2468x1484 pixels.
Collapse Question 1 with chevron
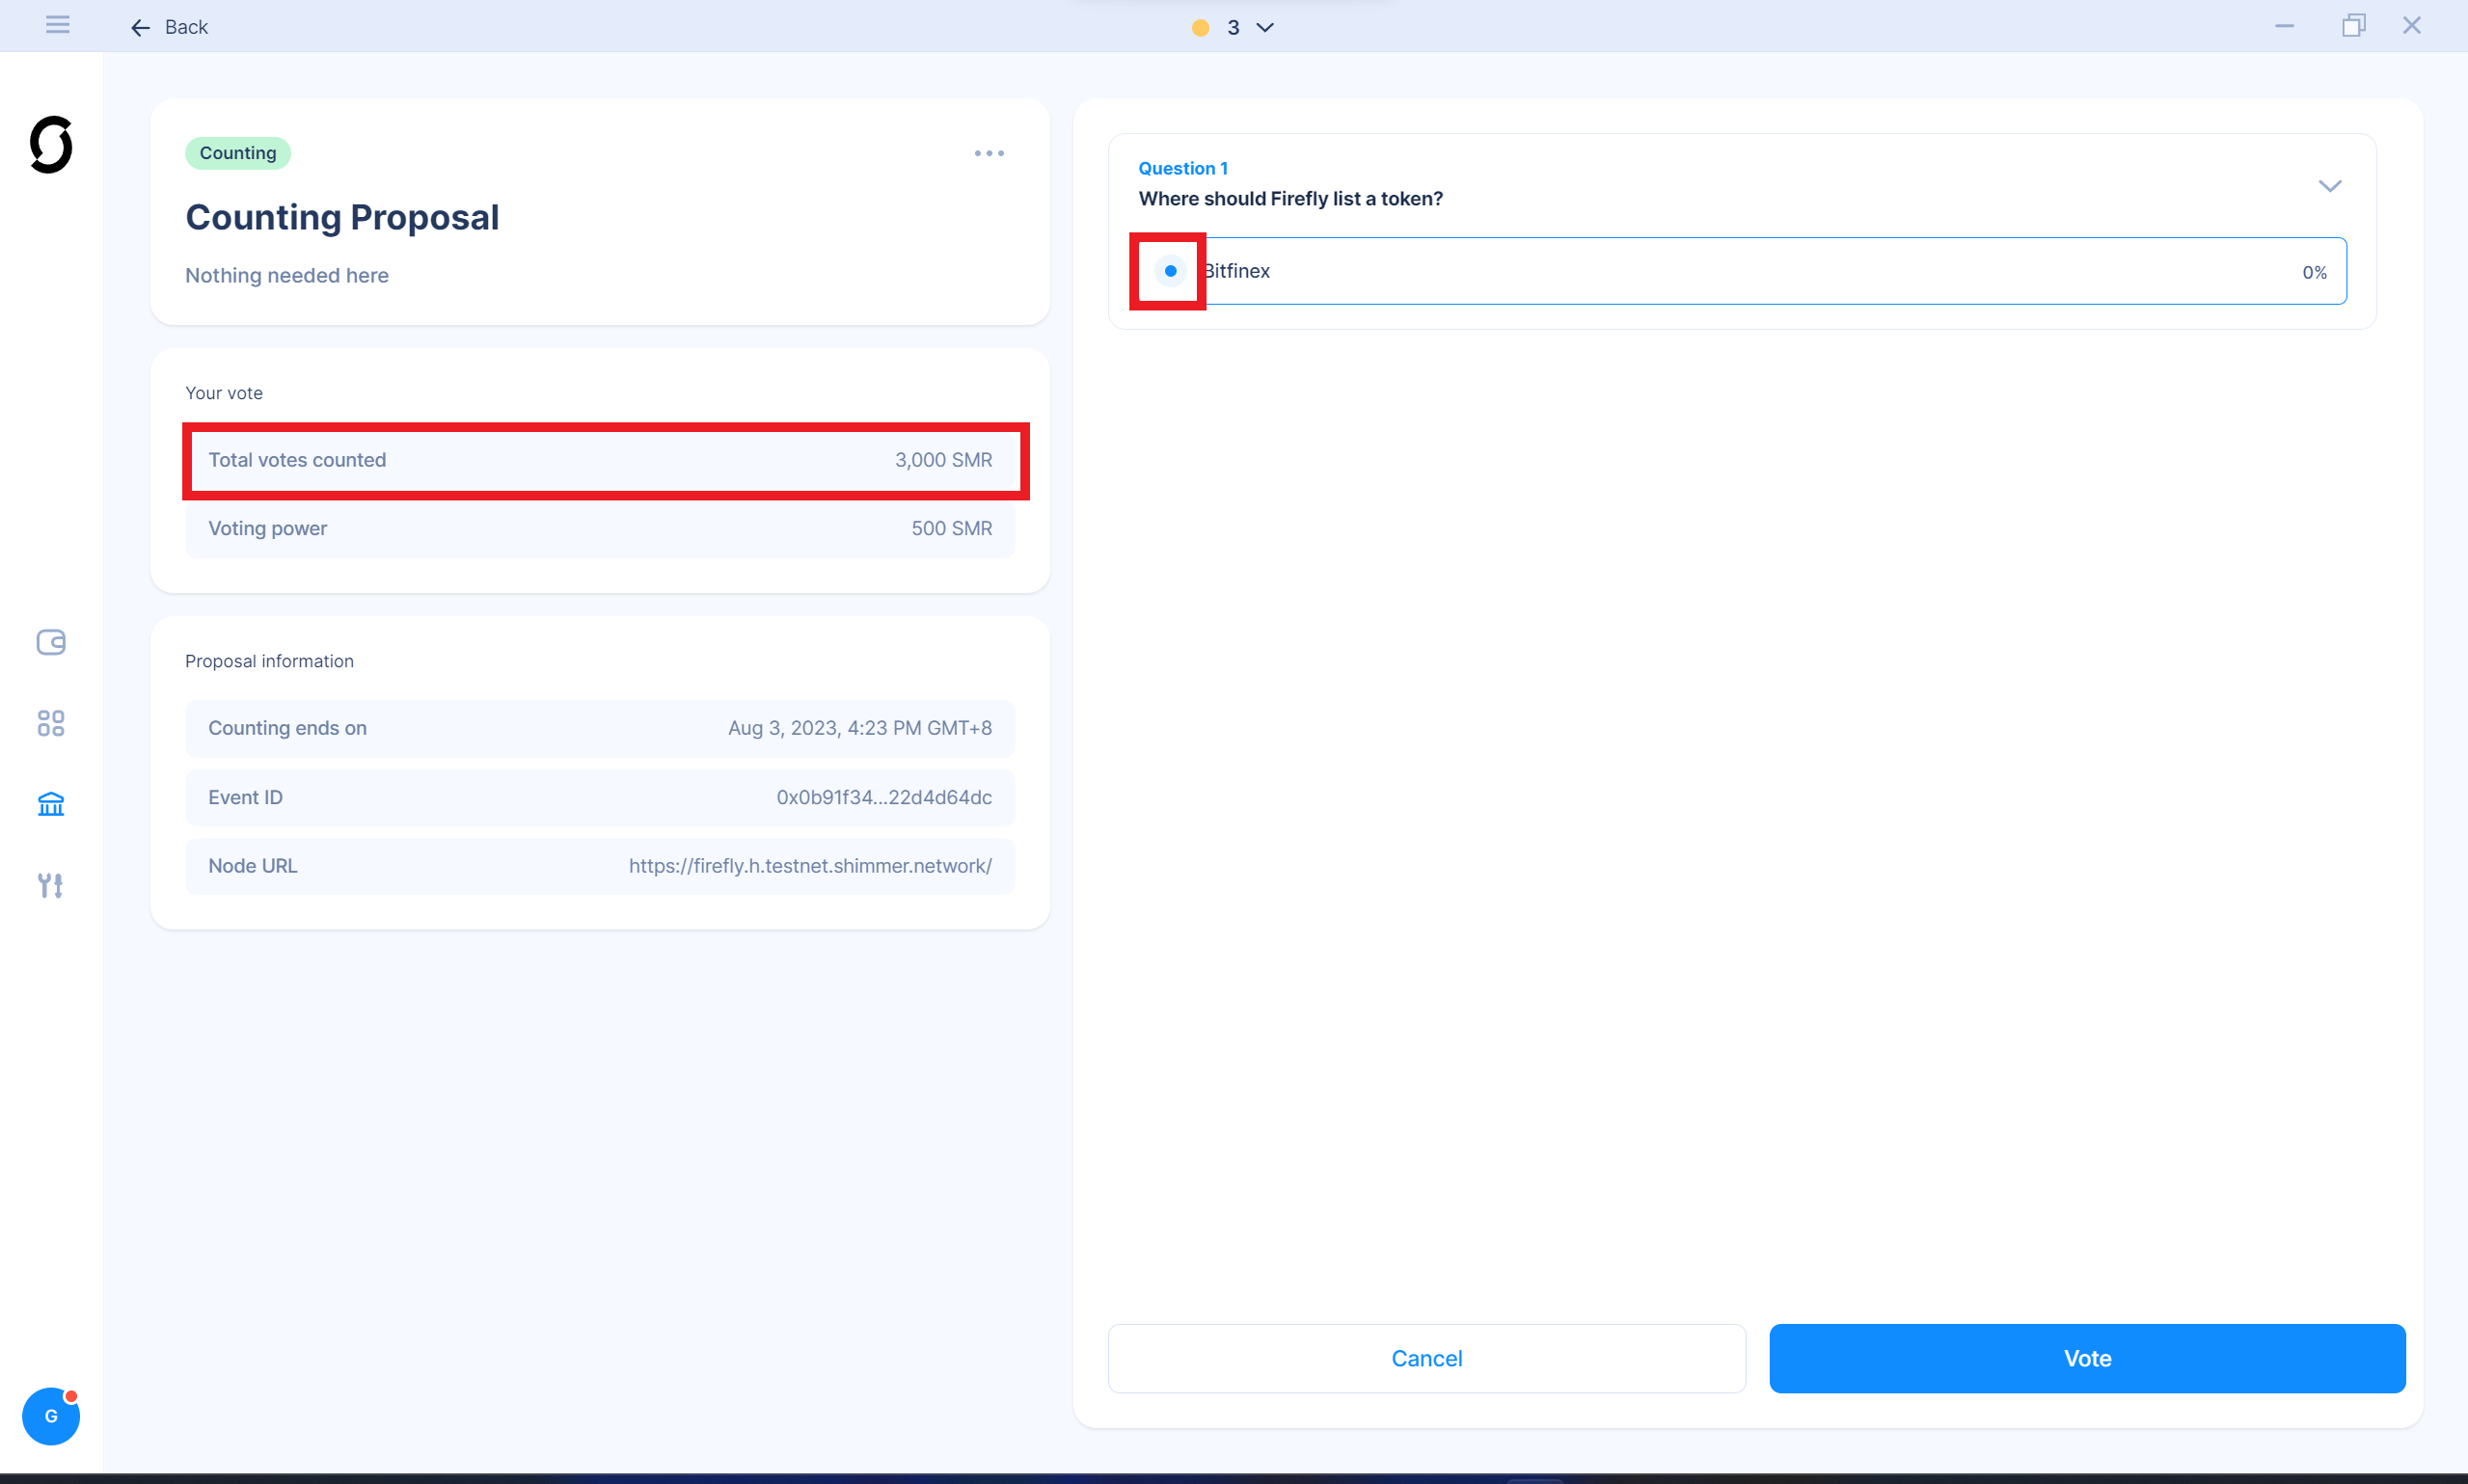click(2330, 186)
